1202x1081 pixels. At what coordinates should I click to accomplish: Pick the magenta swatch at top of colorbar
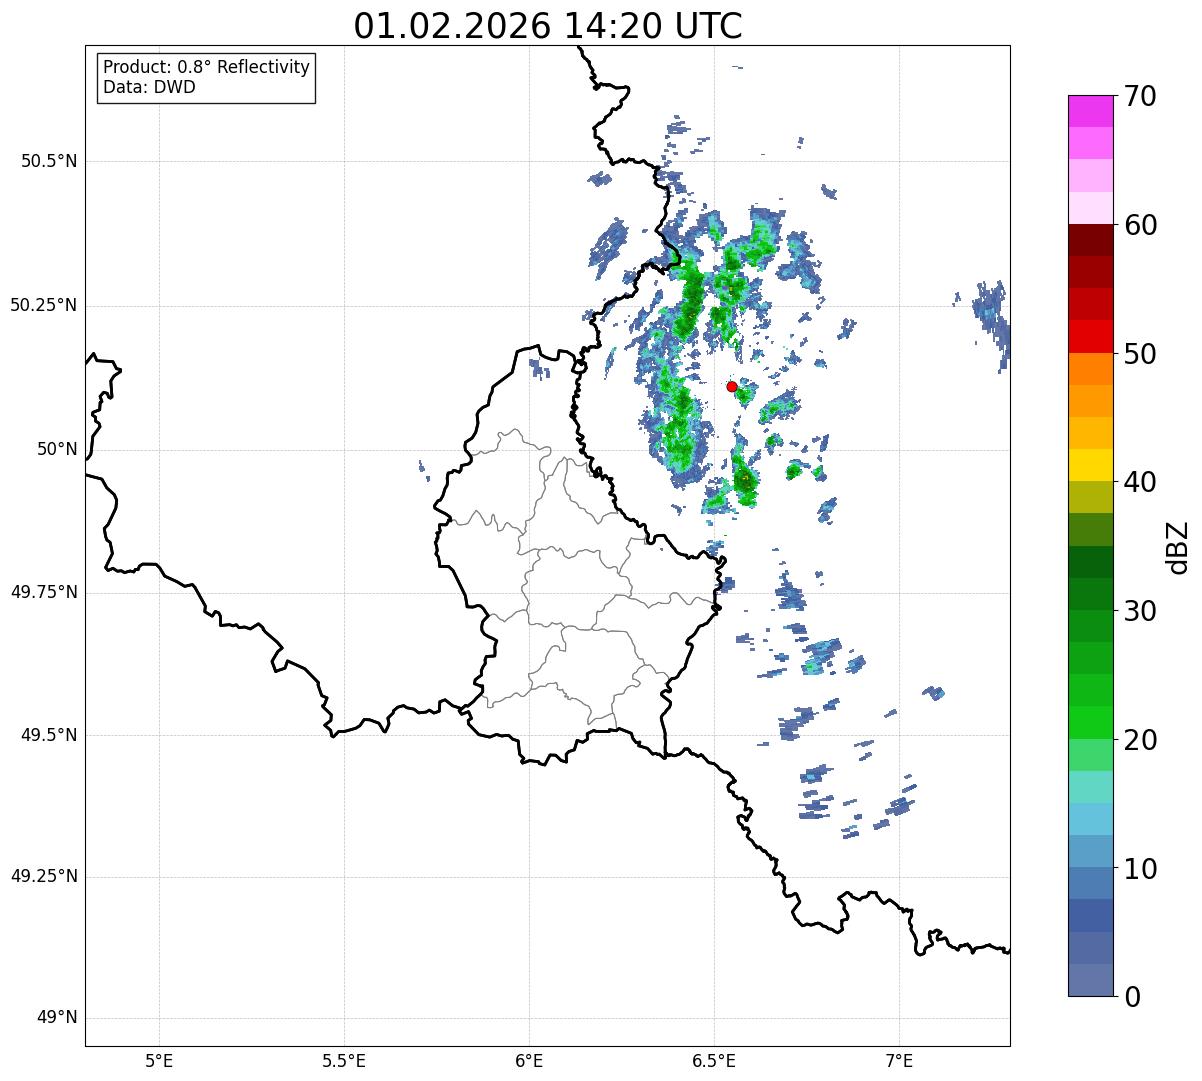(1091, 111)
